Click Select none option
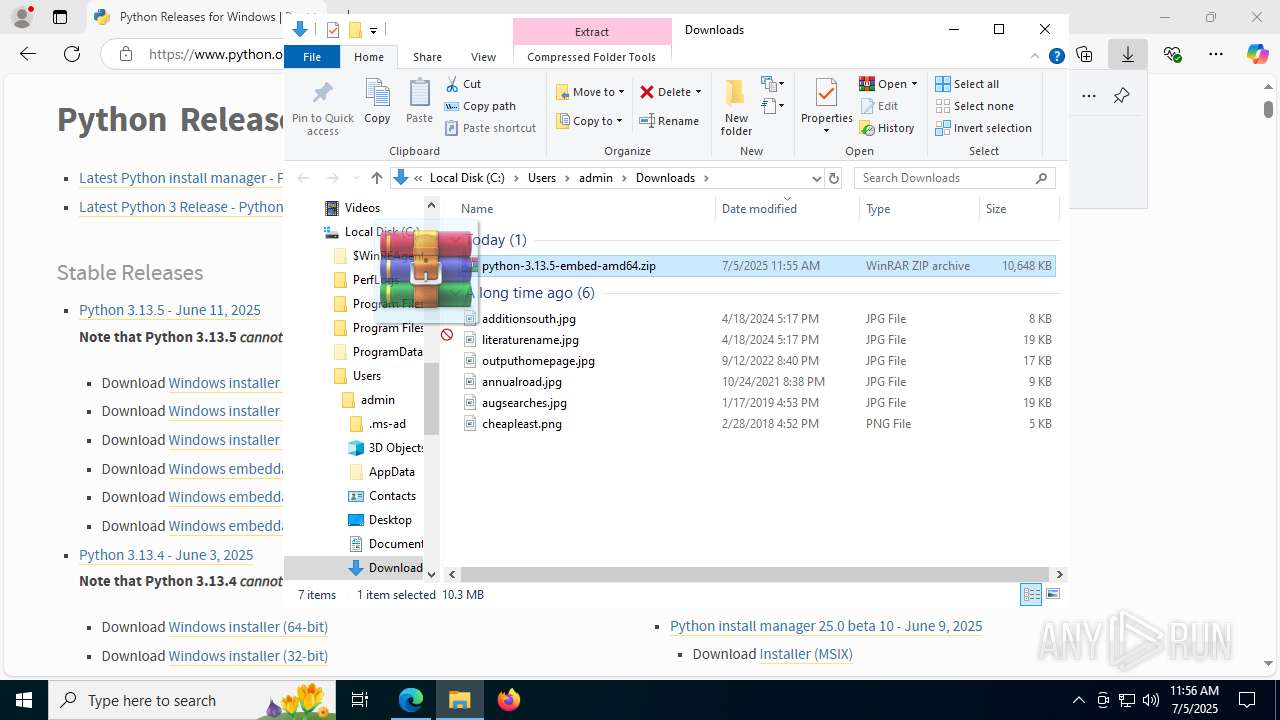The image size is (1280, 720). coord(975,106)
